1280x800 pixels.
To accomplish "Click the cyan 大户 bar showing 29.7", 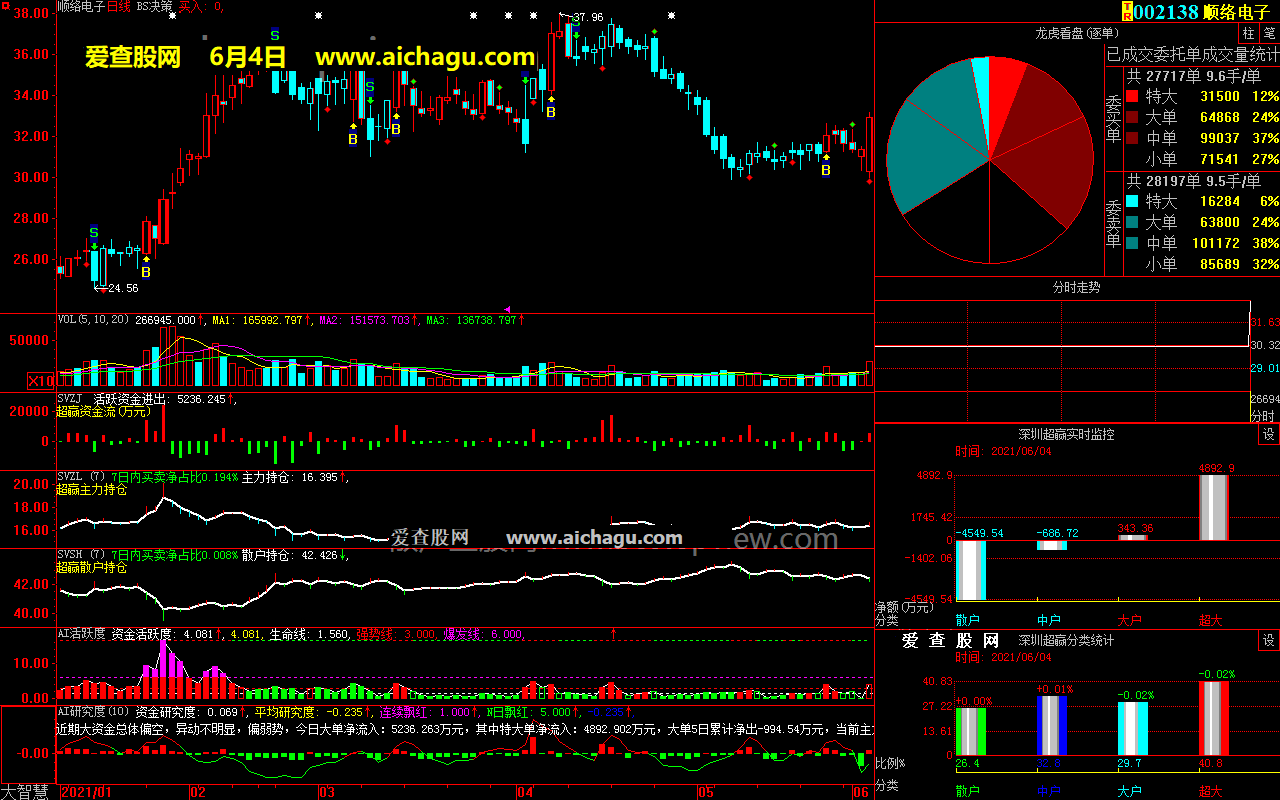I will click(1132, 729).
